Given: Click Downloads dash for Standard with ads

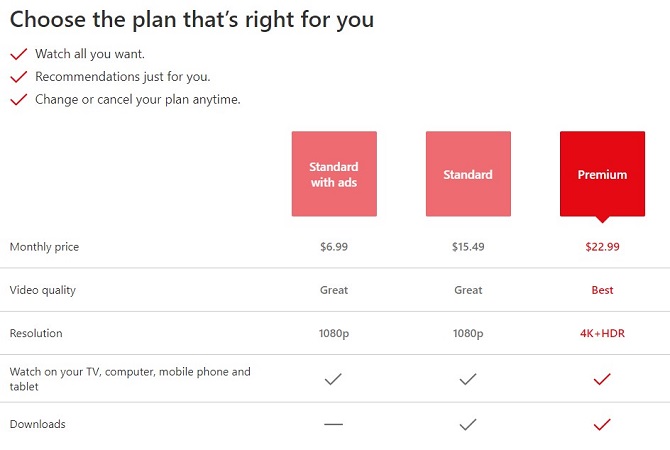Looking at the screenshot, I should [x=334, y=425].
